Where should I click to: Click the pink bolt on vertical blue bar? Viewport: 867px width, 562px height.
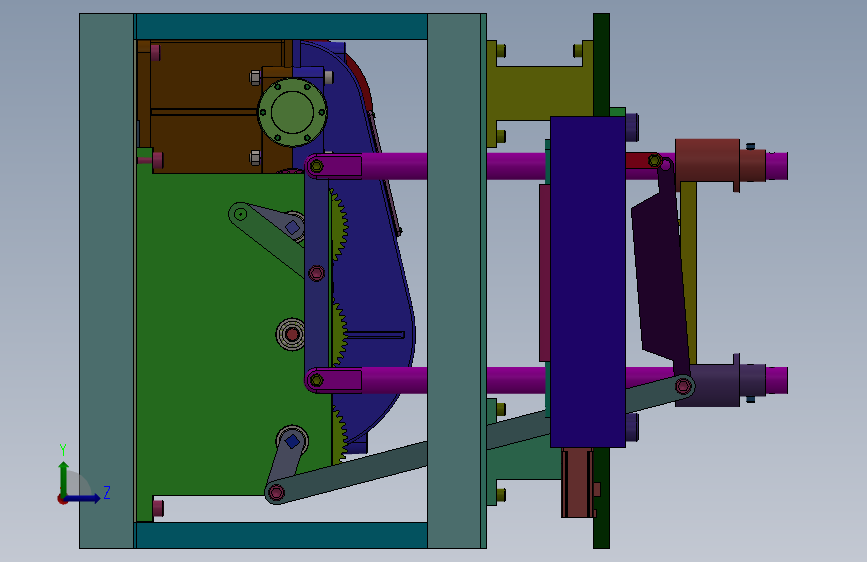[x=316, y=273]
